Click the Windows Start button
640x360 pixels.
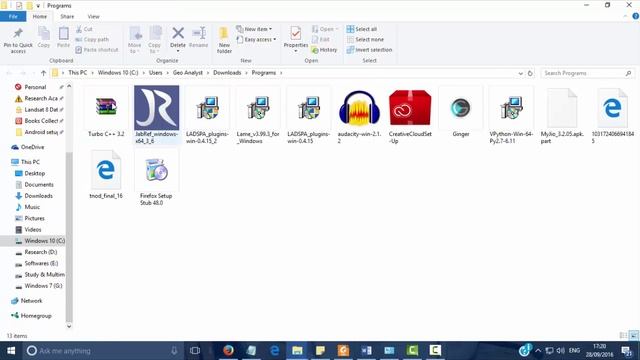[11, 350]
